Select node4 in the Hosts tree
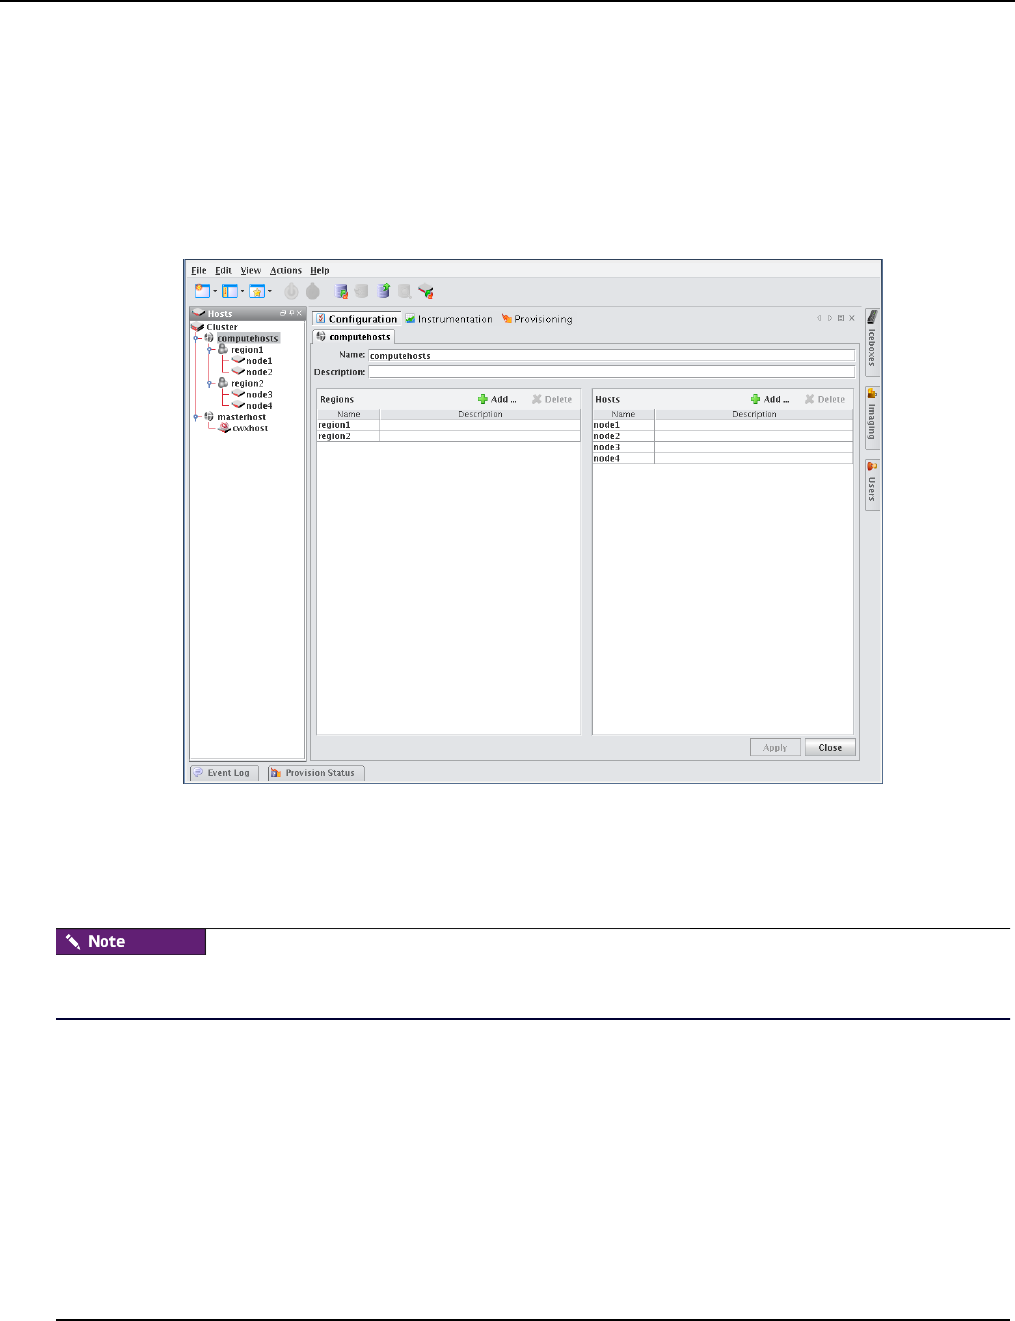Screen dimensions: 1015x1321 (x=259, y=406)
